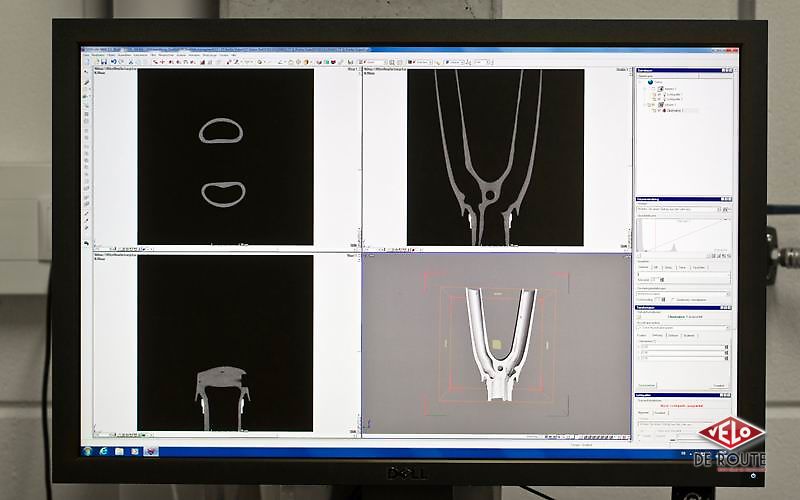This screenshot has width=800, height=500.
Task: Select the first light source row in scene tree
Action: coord(673,94)
